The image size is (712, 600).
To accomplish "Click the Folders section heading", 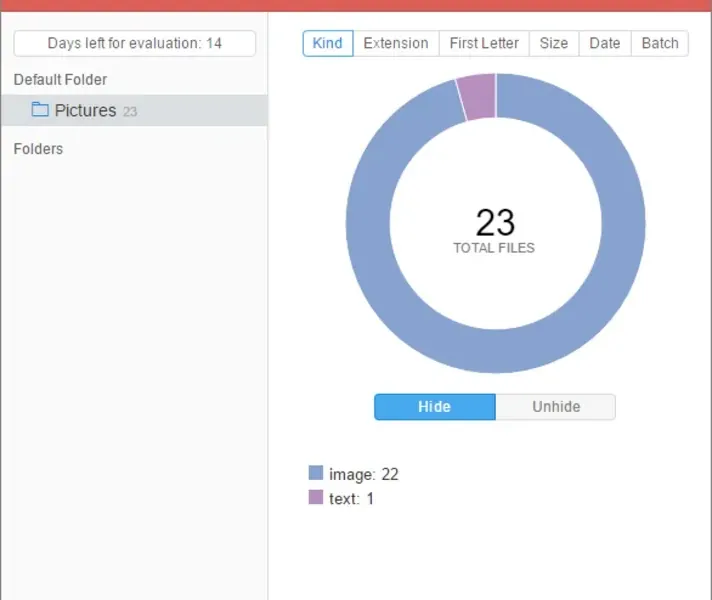I will (38, 149).
